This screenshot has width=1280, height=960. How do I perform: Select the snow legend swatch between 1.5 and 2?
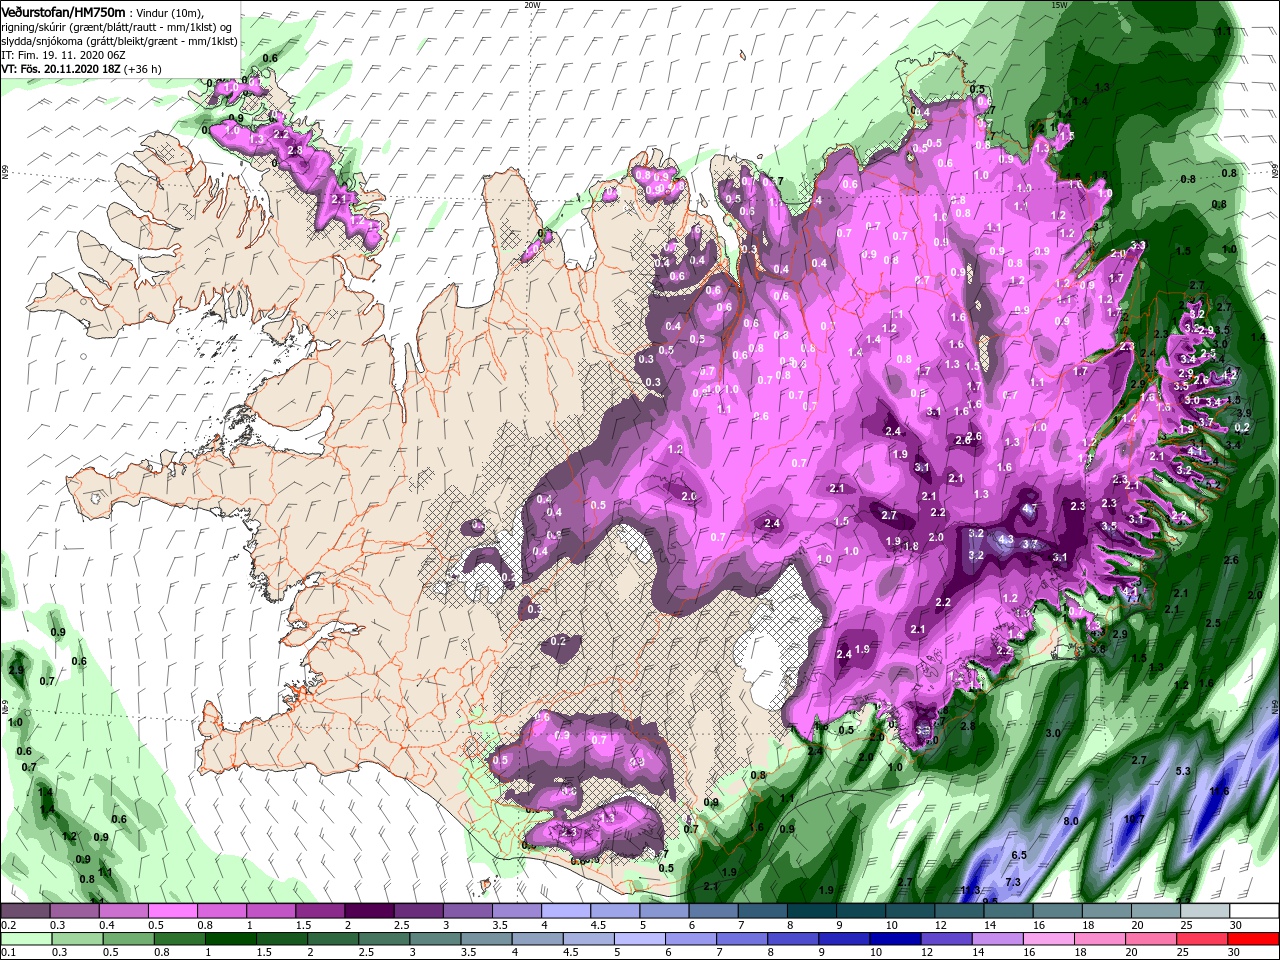pos(320,911)
